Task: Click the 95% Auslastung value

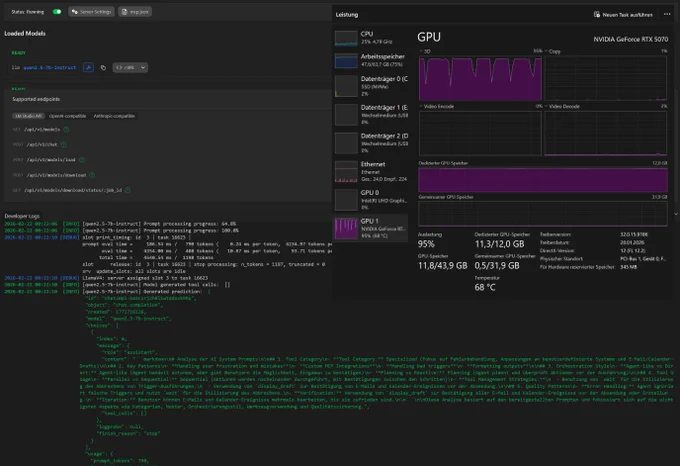Action: (x=426, y=244)
